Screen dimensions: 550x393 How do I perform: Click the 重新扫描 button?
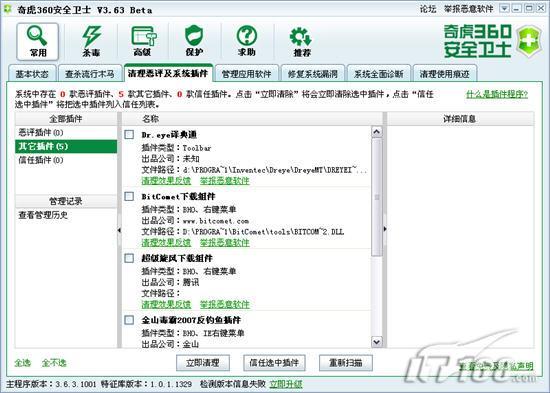(x=346, y=363)
